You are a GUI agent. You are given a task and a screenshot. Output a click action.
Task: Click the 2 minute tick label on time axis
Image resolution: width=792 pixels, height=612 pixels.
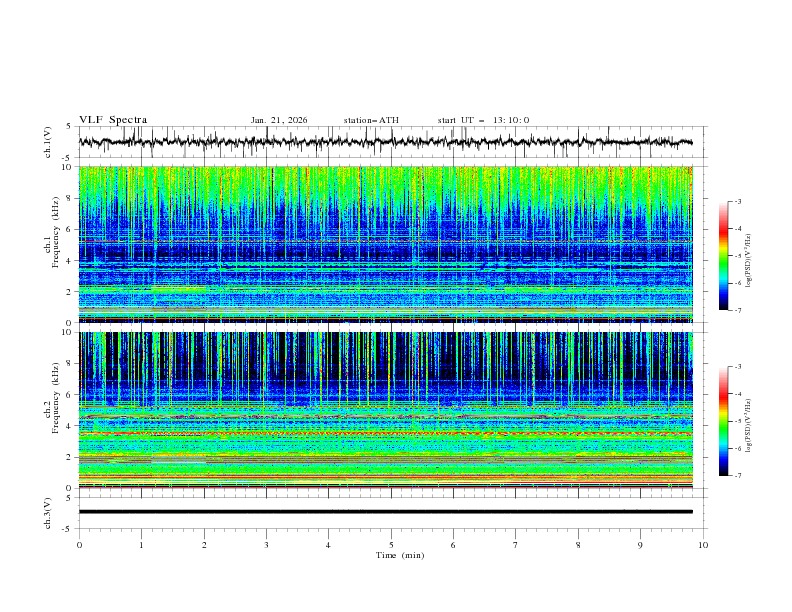pos(204,545)
